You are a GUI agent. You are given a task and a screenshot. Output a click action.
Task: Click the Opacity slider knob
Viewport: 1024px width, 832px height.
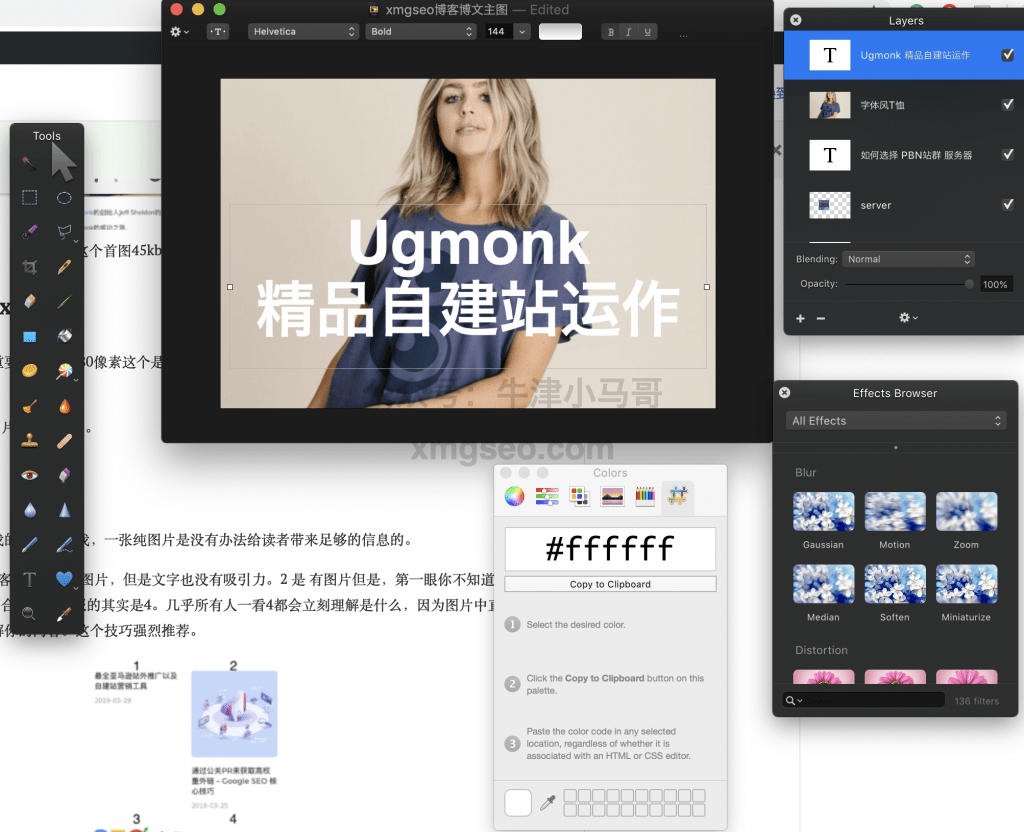click(x=968, y=283)
